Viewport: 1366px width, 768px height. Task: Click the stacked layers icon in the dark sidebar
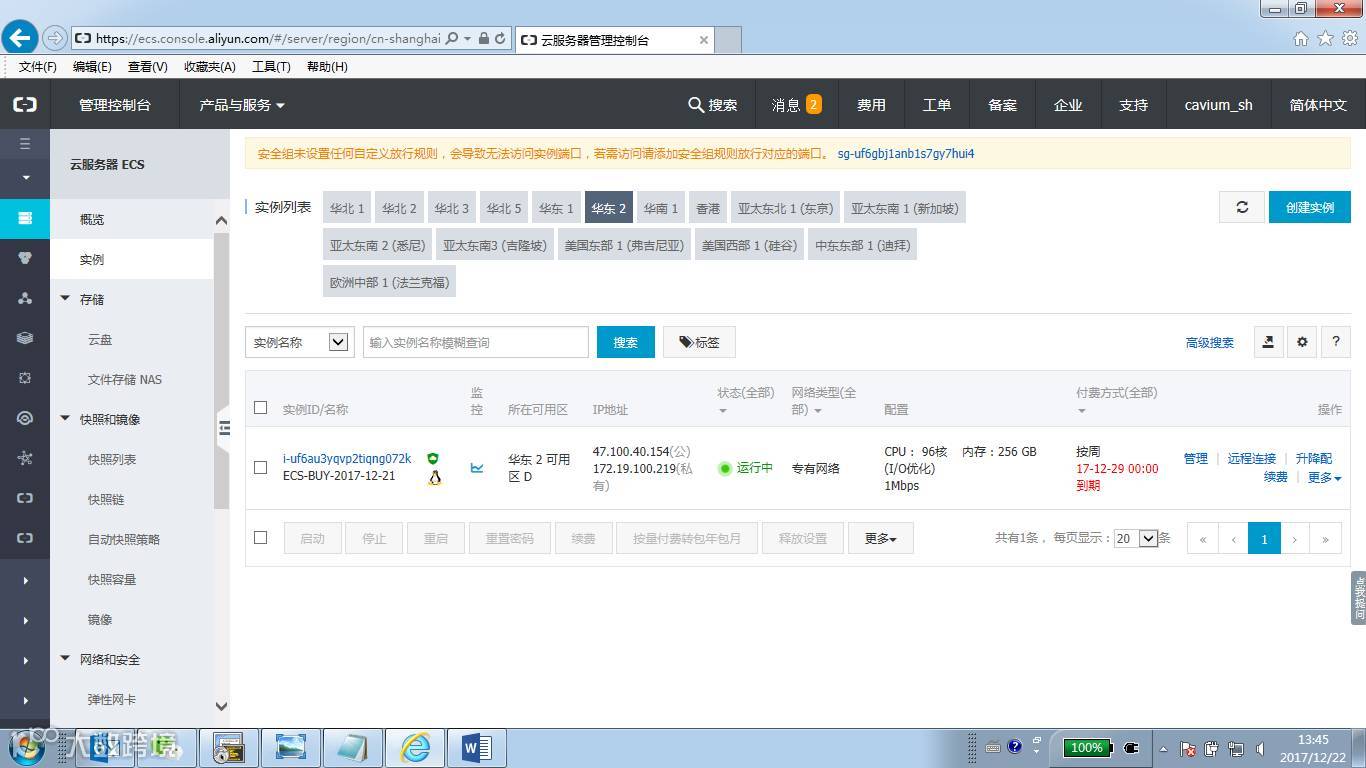[x=25, y=338]
